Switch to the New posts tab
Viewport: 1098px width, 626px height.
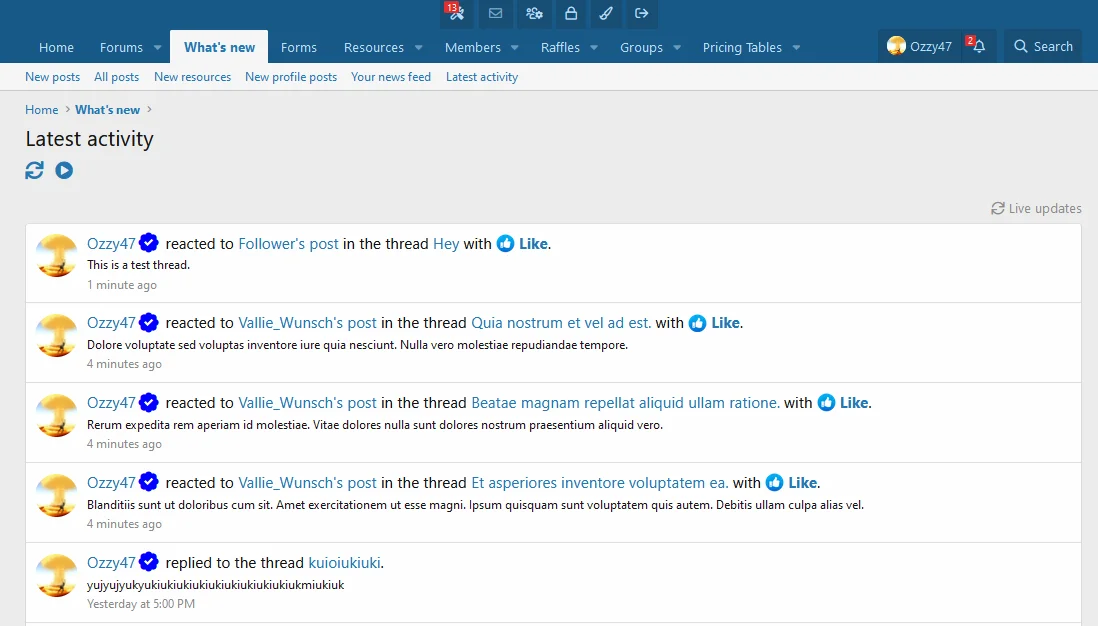52,77
